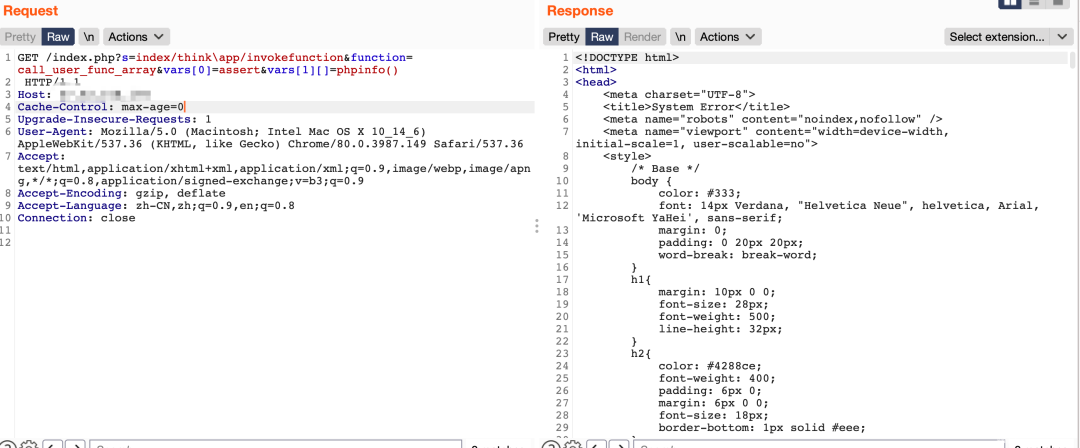The width and height of the screenshot is (1080, 448).
Task: Switch to top-bottom stacked layout icon
Action: (x=1033, y=2)
